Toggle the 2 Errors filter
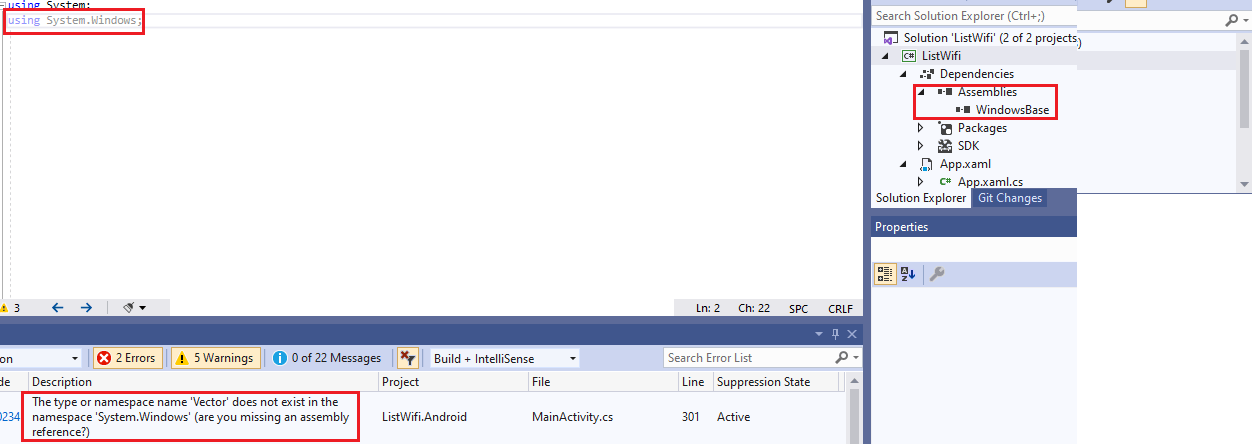 [x=127, y=358]
